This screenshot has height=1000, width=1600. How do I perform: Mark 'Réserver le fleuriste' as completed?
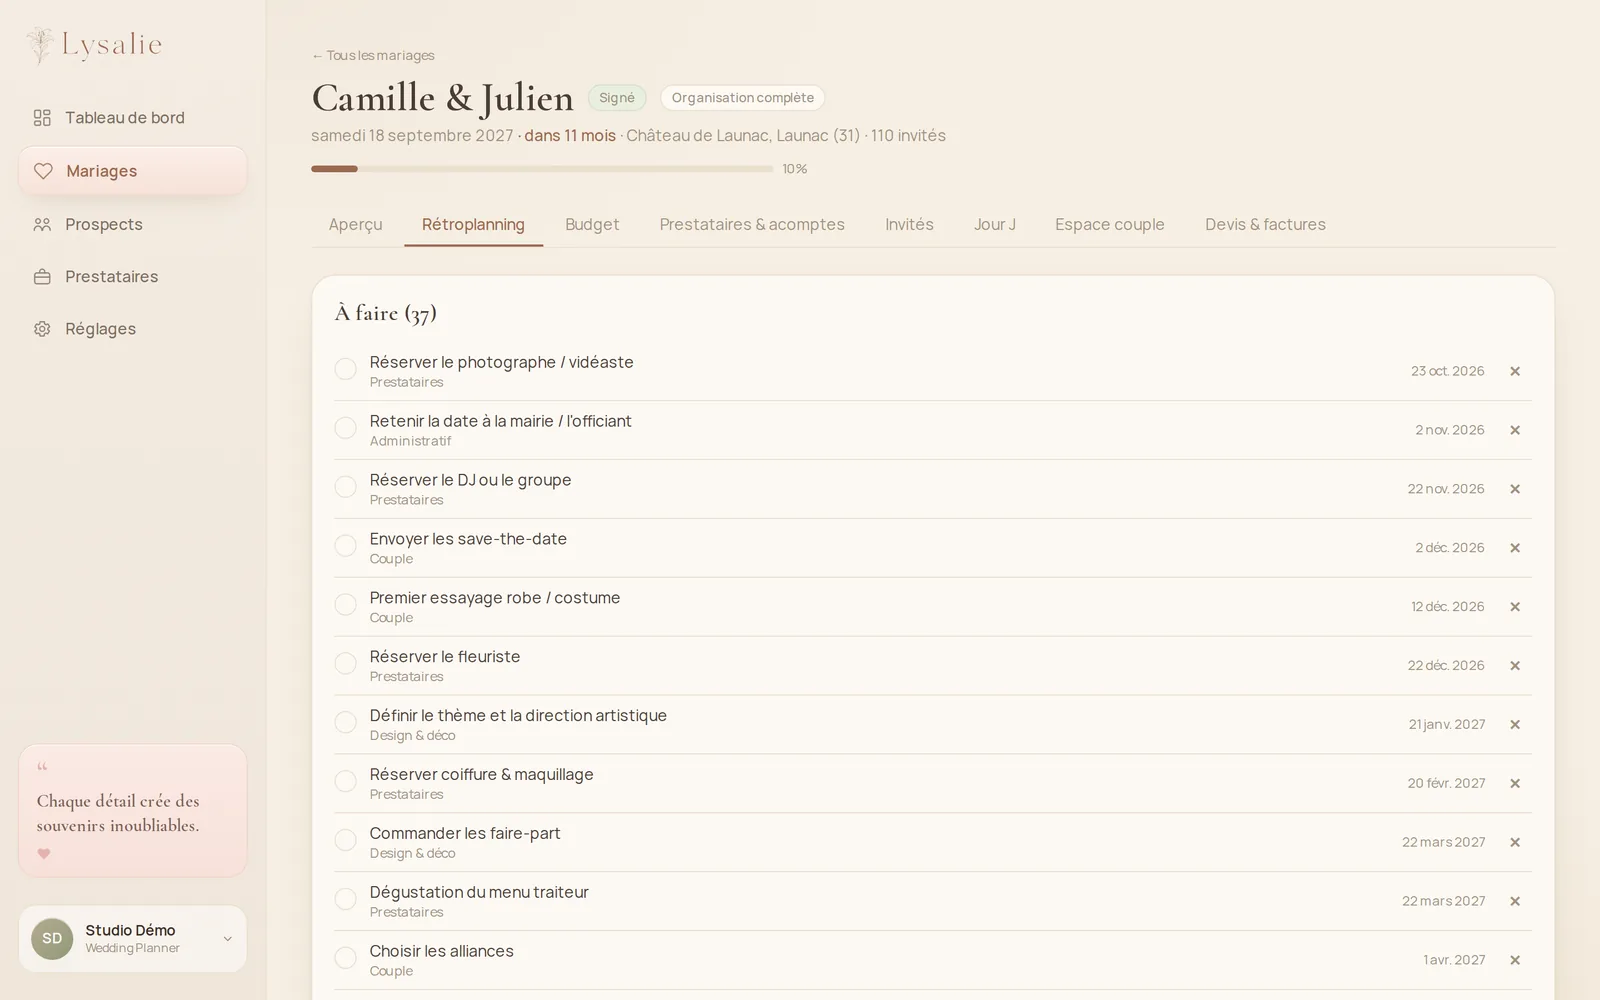point(345,664)
